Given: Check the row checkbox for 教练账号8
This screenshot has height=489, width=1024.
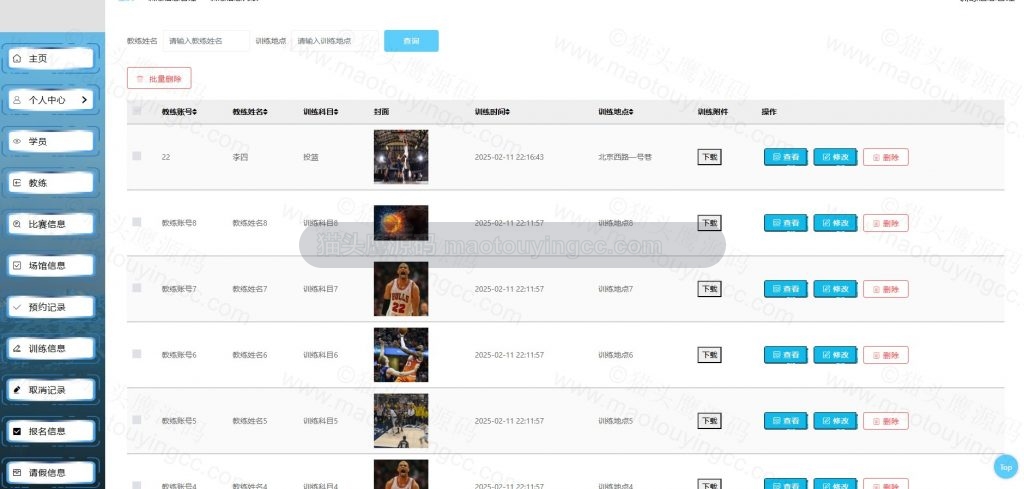Looking at the screenshot, I should click(136, 222).
